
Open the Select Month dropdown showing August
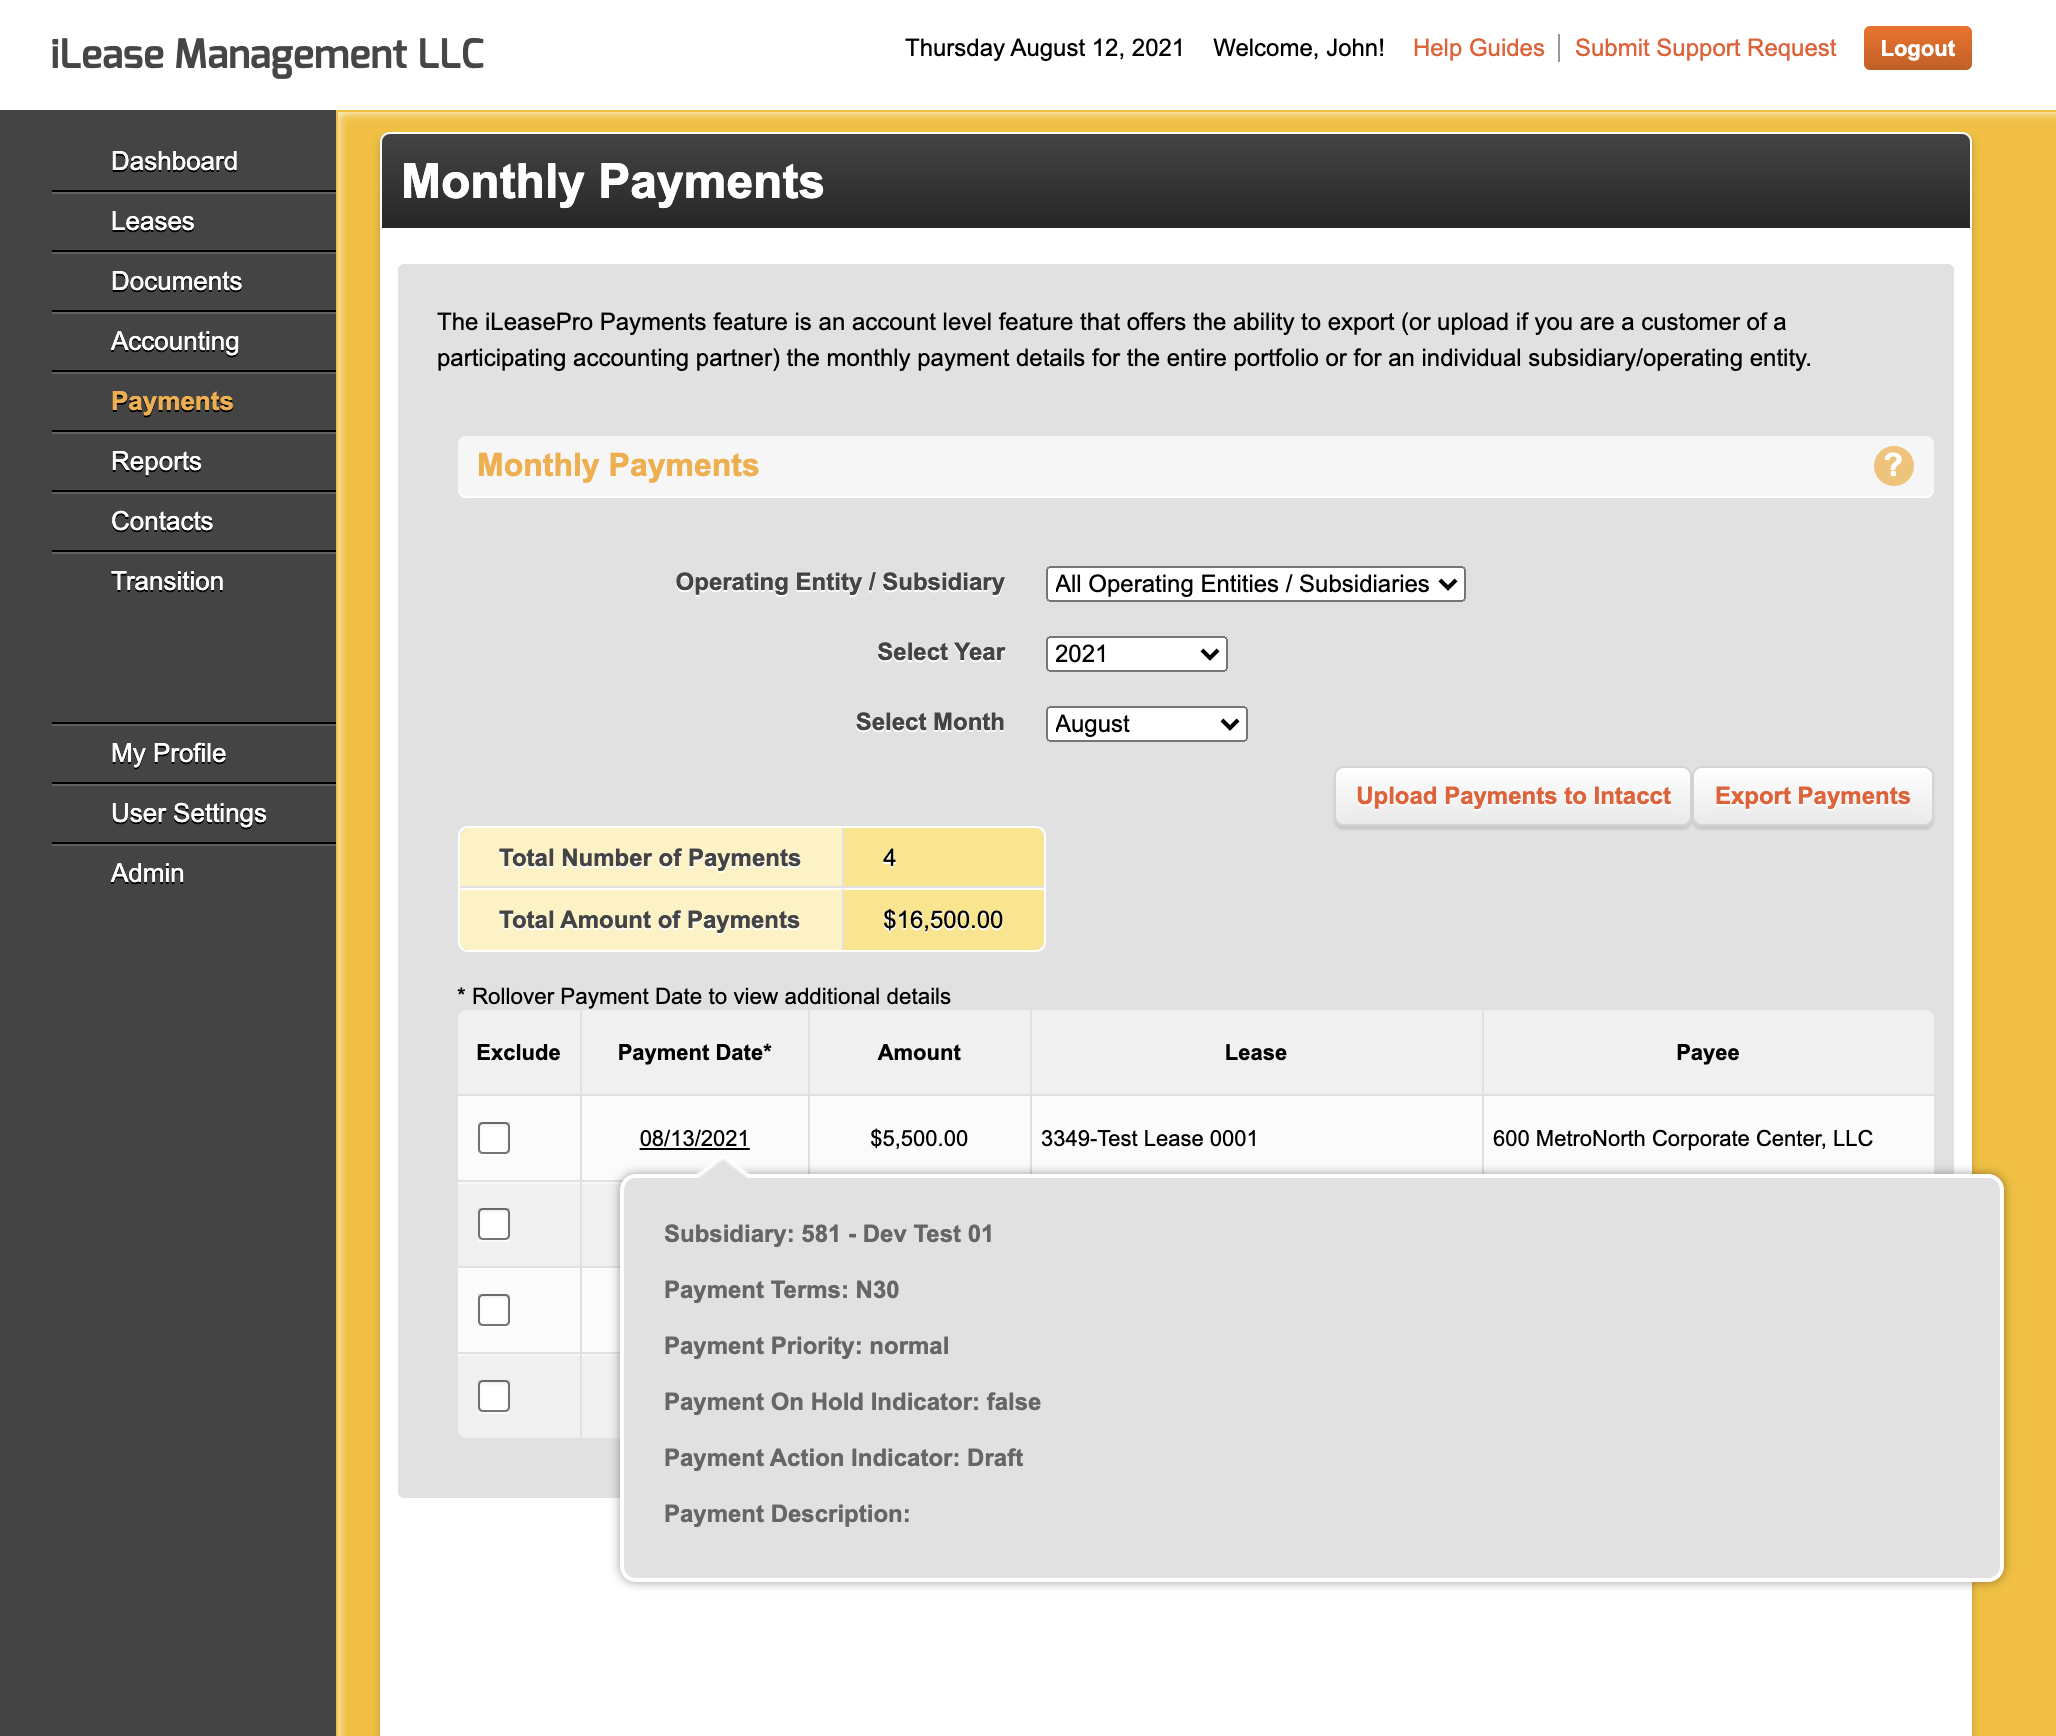tap(1146, 723)
